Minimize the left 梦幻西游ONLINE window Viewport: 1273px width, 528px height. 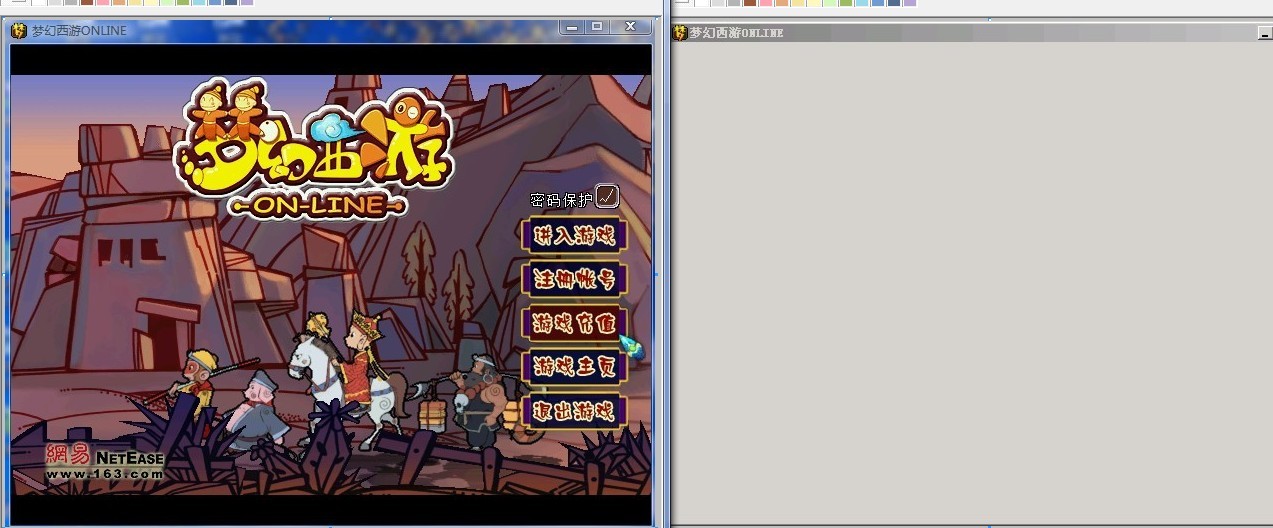click(572, 26)
